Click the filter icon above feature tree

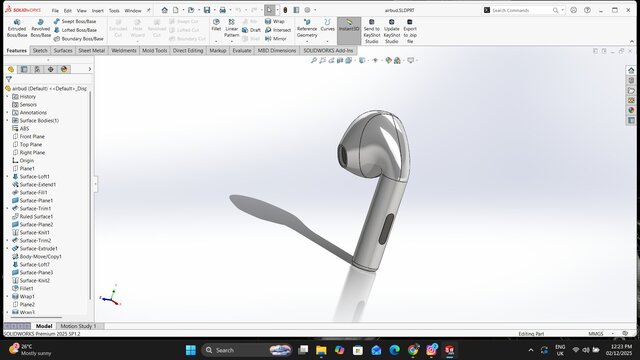(x=9, y=79)
